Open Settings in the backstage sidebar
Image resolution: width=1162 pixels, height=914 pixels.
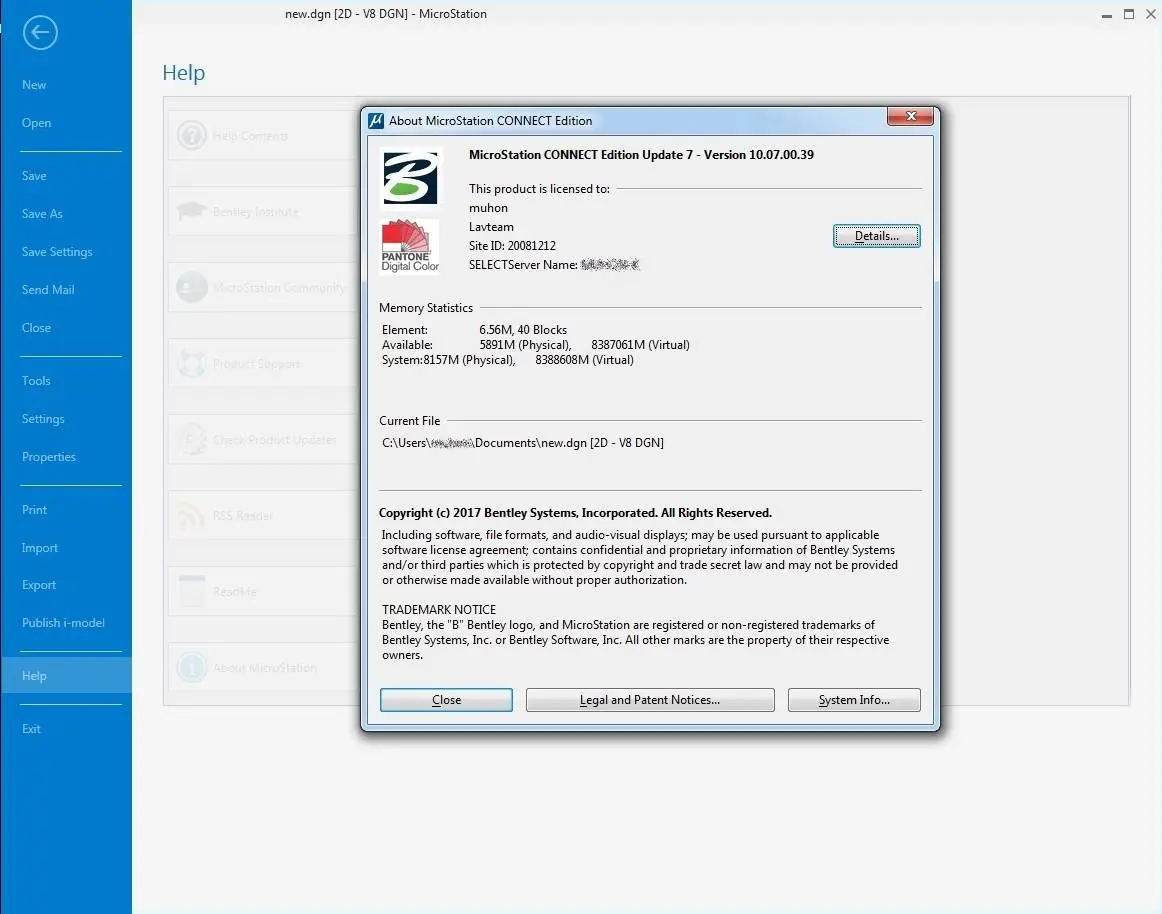tap(43, 419)
